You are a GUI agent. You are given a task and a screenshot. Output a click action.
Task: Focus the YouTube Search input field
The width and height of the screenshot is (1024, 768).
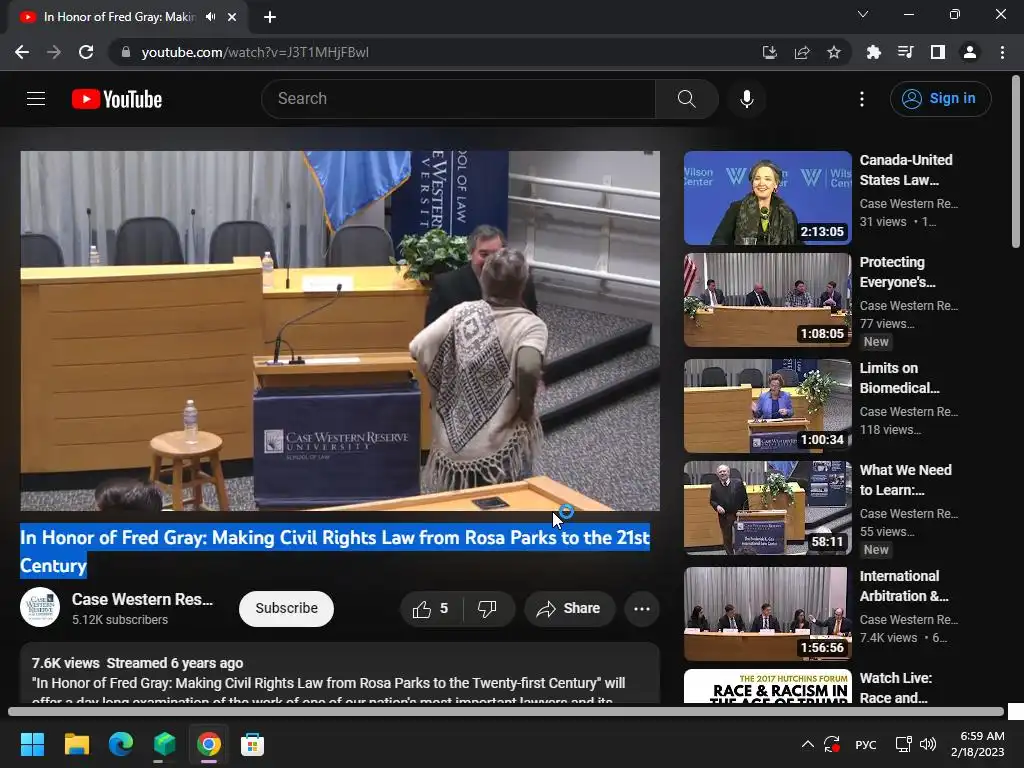(459, 99)
